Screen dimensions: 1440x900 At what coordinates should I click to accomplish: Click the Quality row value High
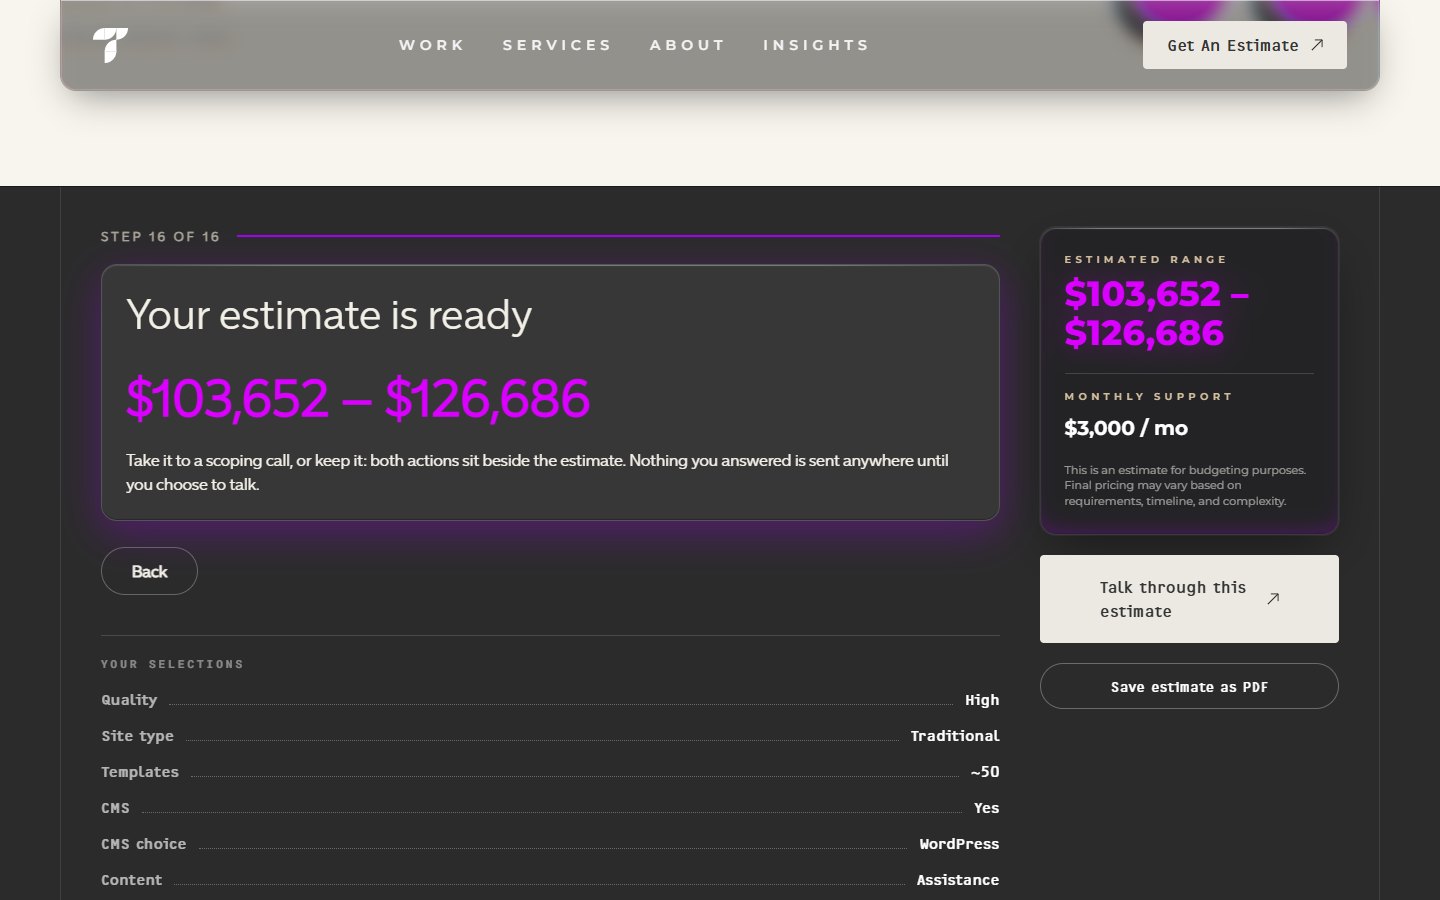(x=982, y=700)
